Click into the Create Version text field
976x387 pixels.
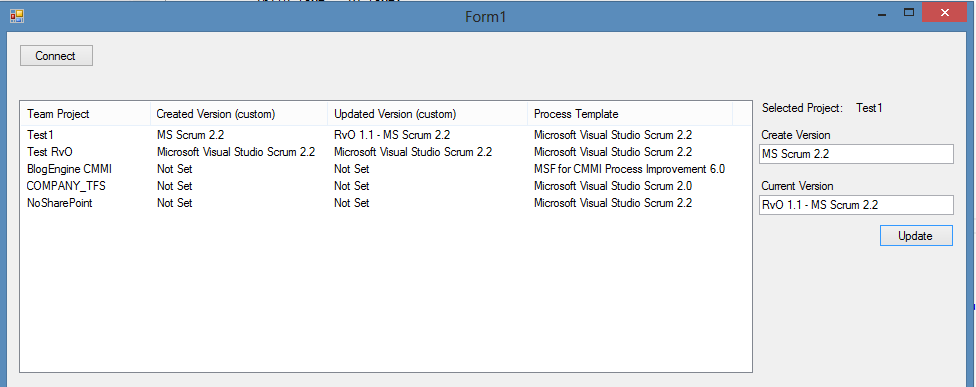[856, 154]
